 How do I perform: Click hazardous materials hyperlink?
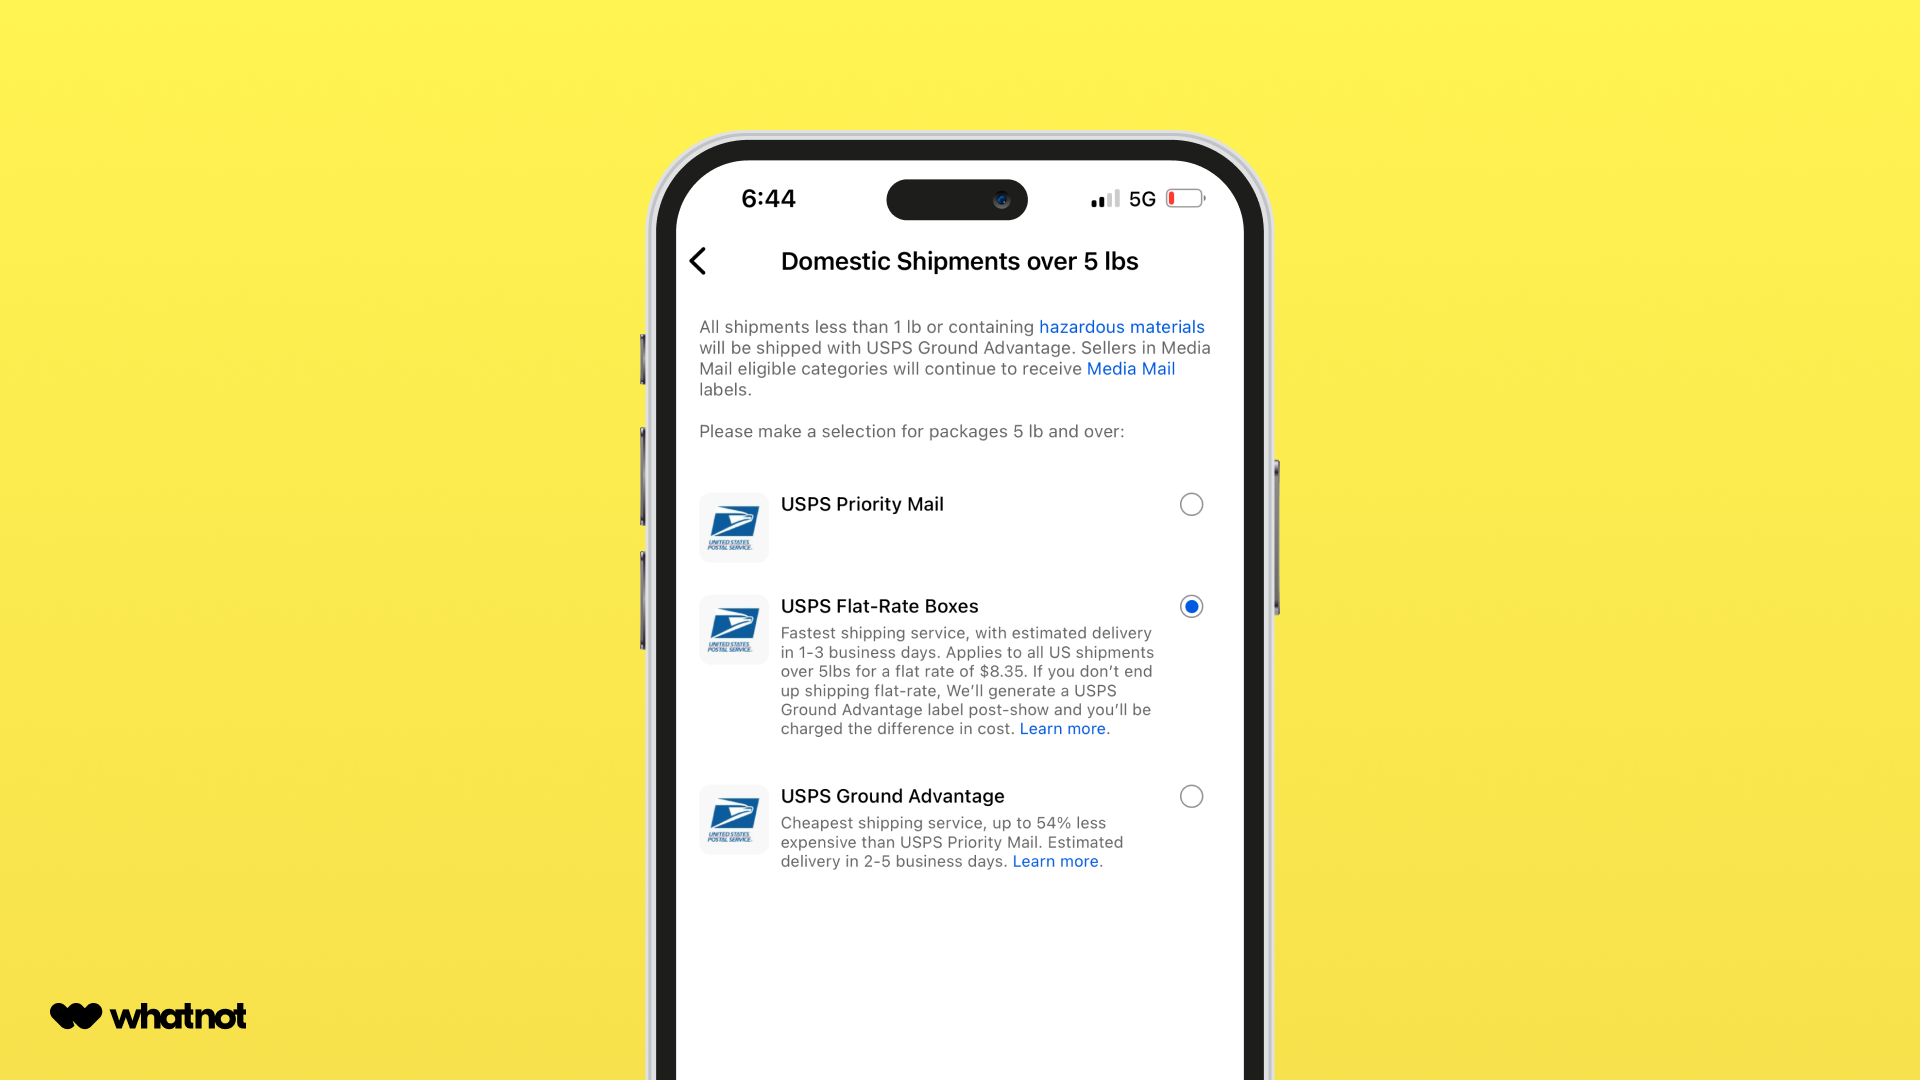click(x=1122, y=326)
